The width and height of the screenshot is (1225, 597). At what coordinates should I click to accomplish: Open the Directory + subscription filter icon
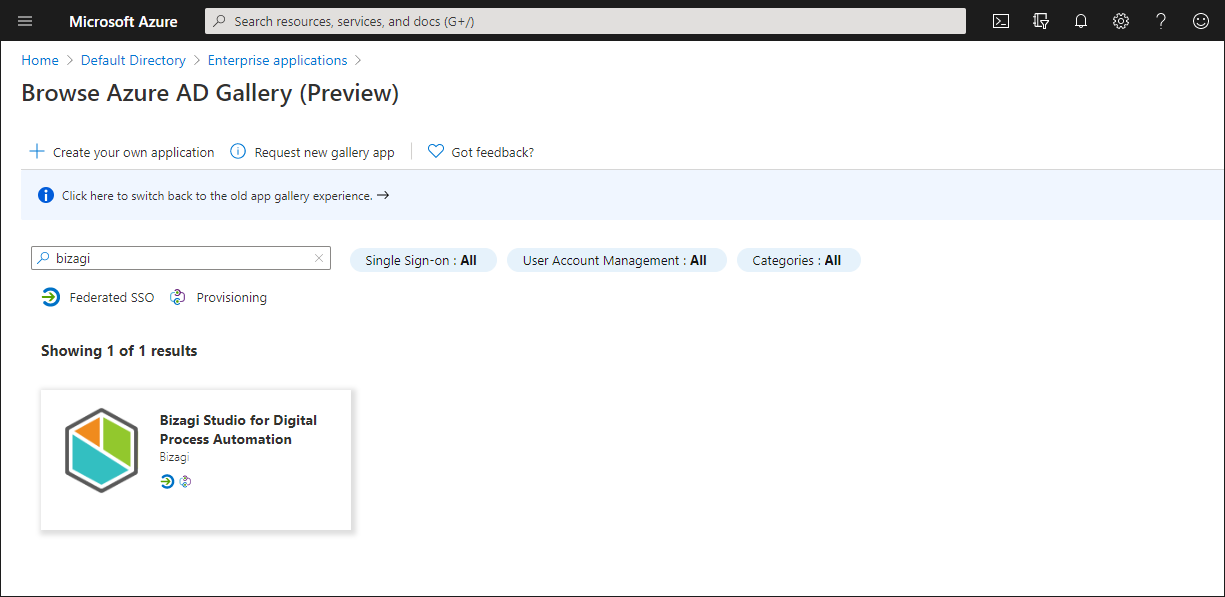pos(1041,21)
